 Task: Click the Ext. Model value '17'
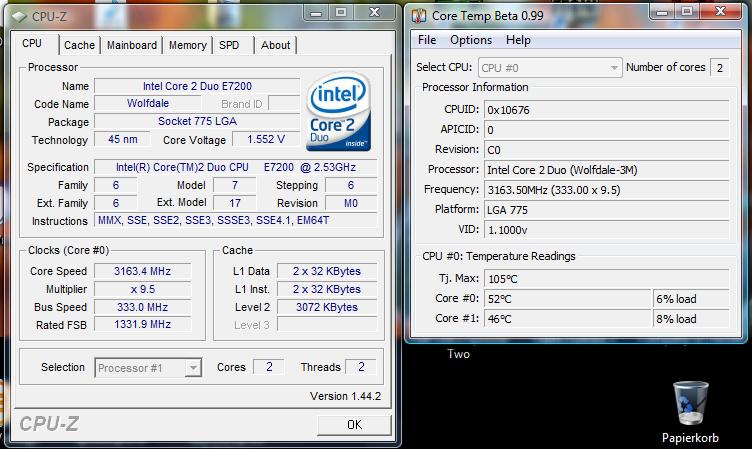point(235,203)
